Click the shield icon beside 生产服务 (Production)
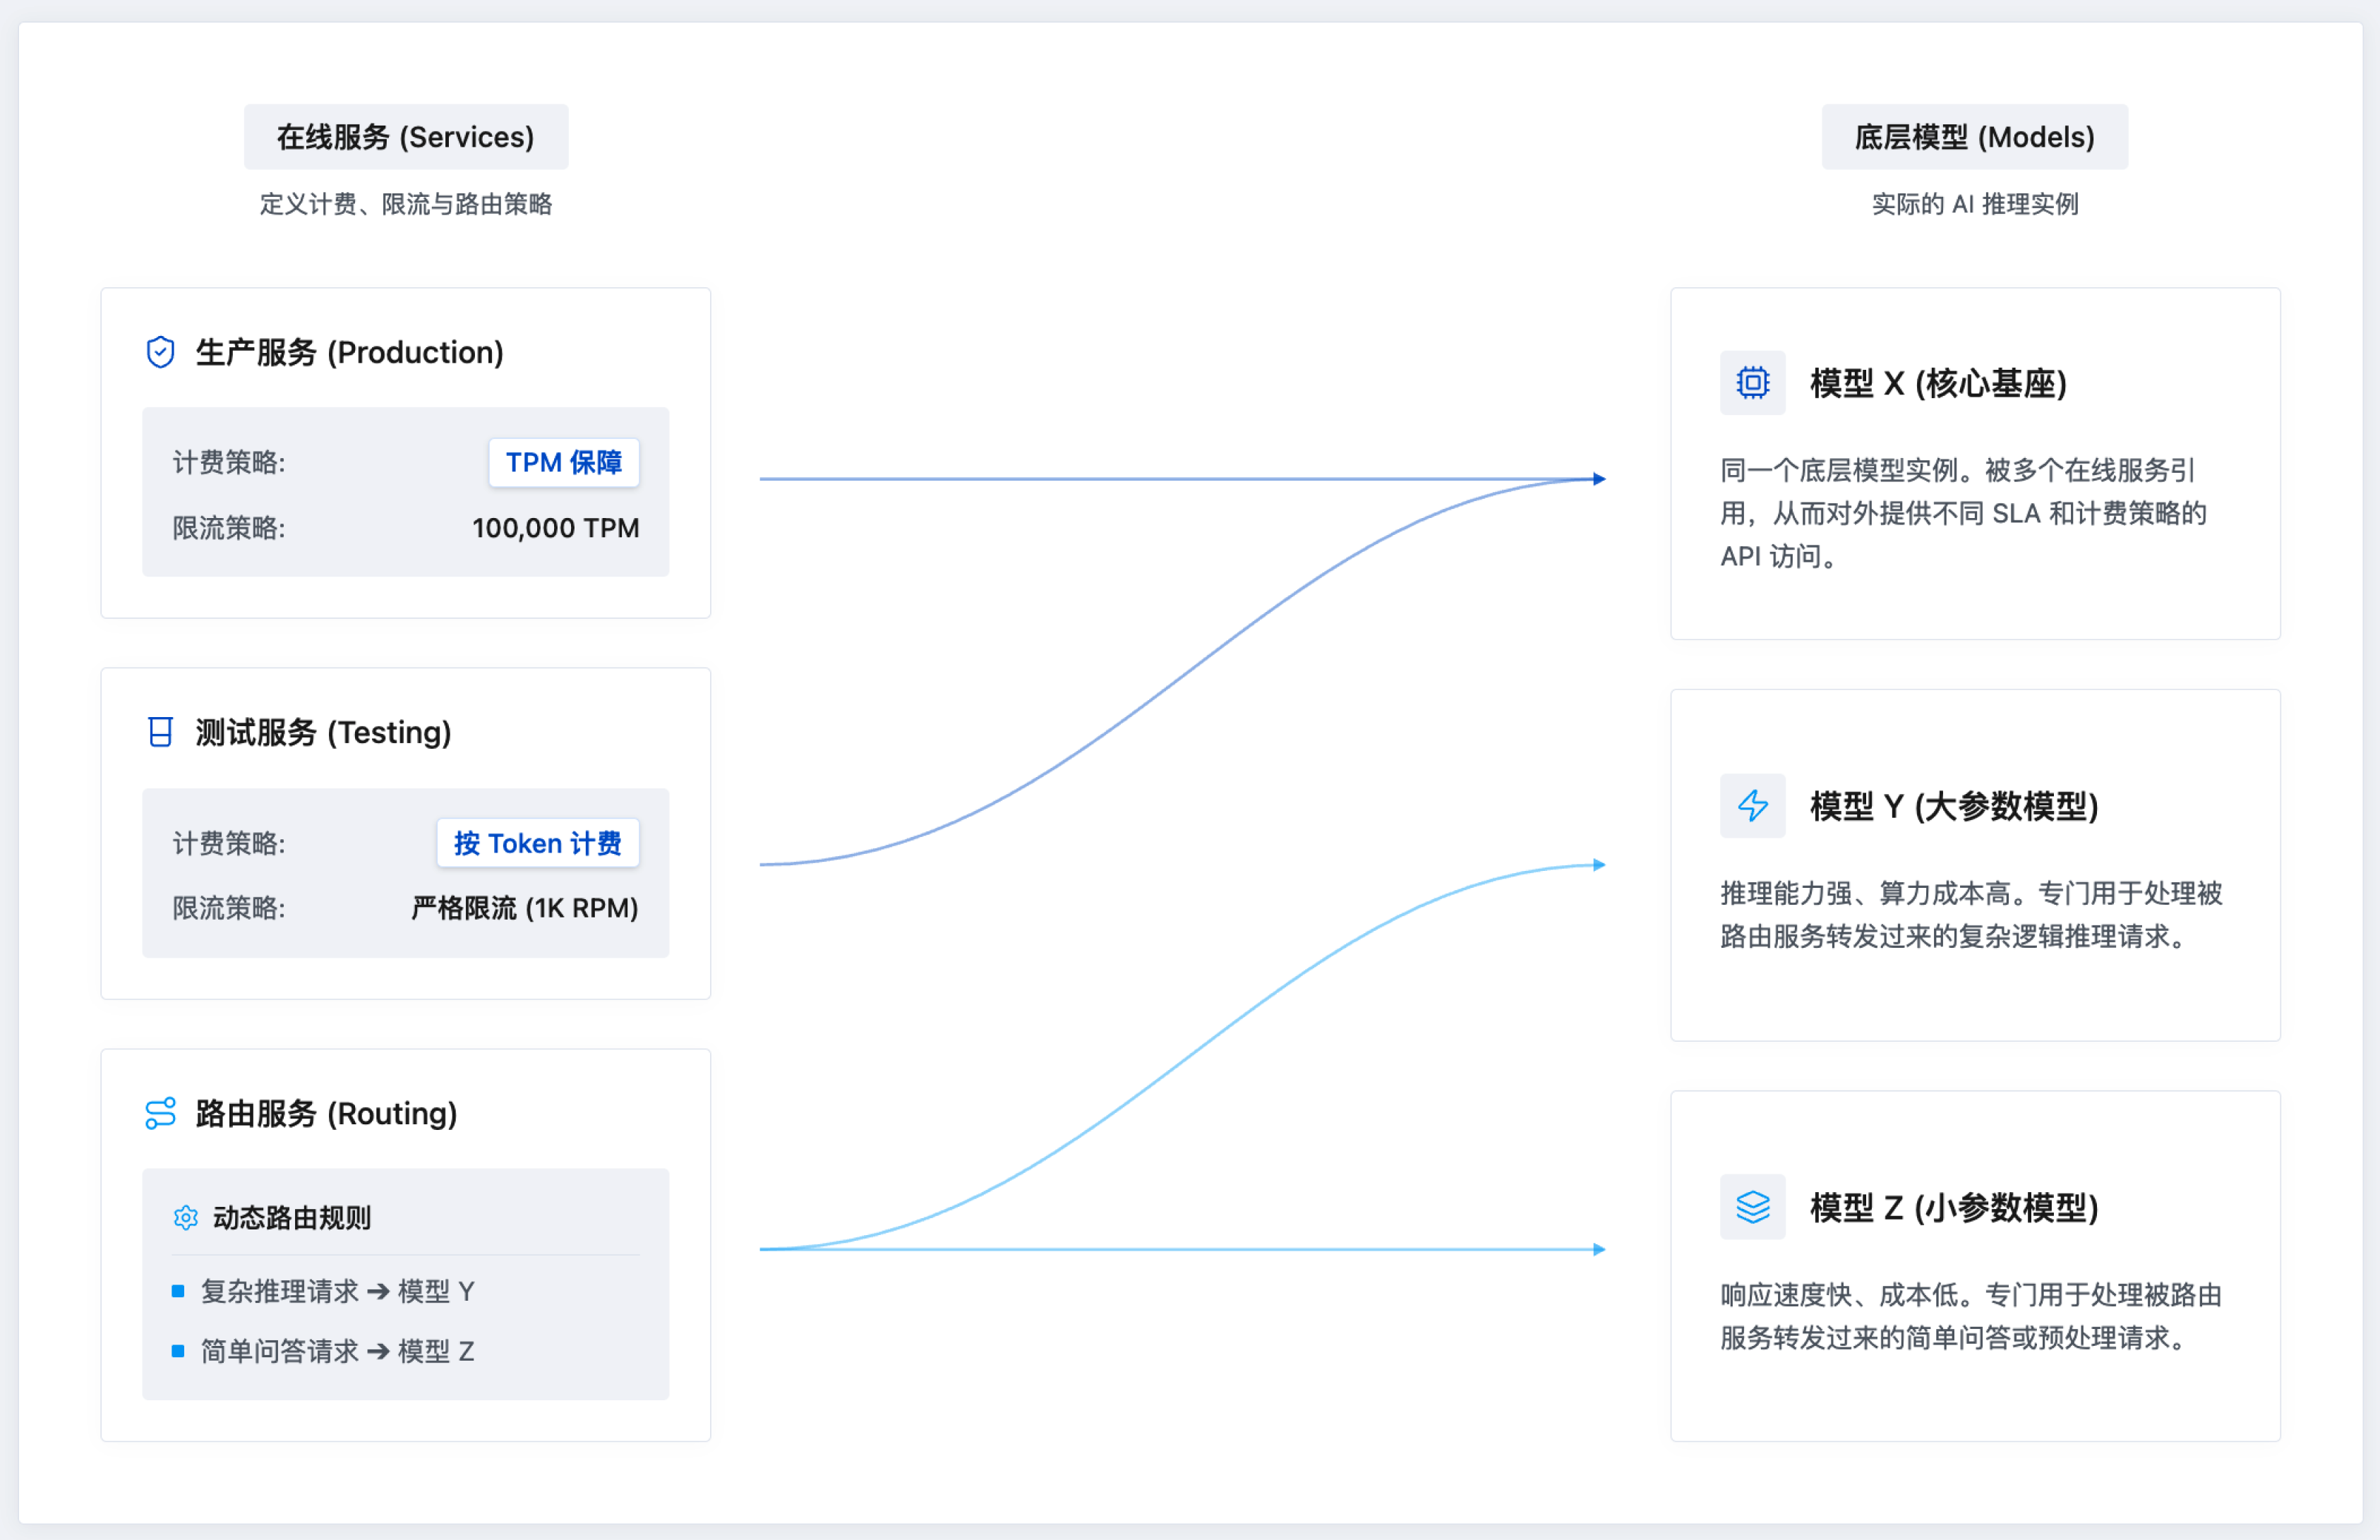The height and width of the screenshot is (1540, 2380). [x=160, y=352]
